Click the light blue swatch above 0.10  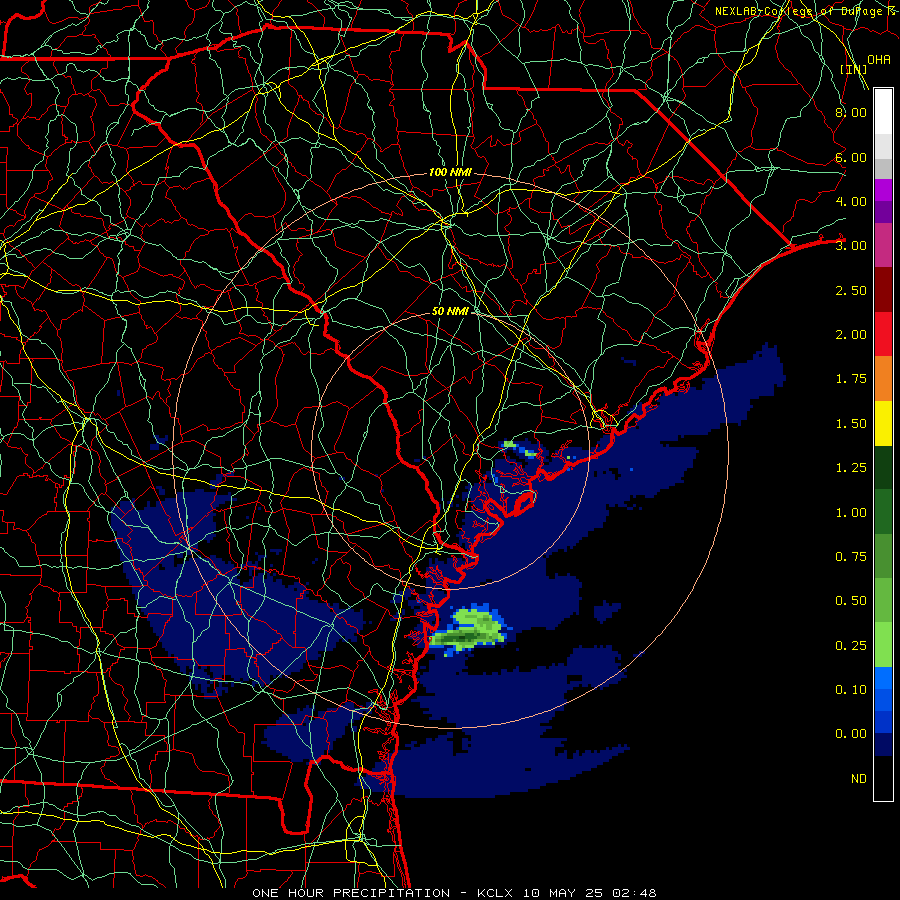pos(883,678)
